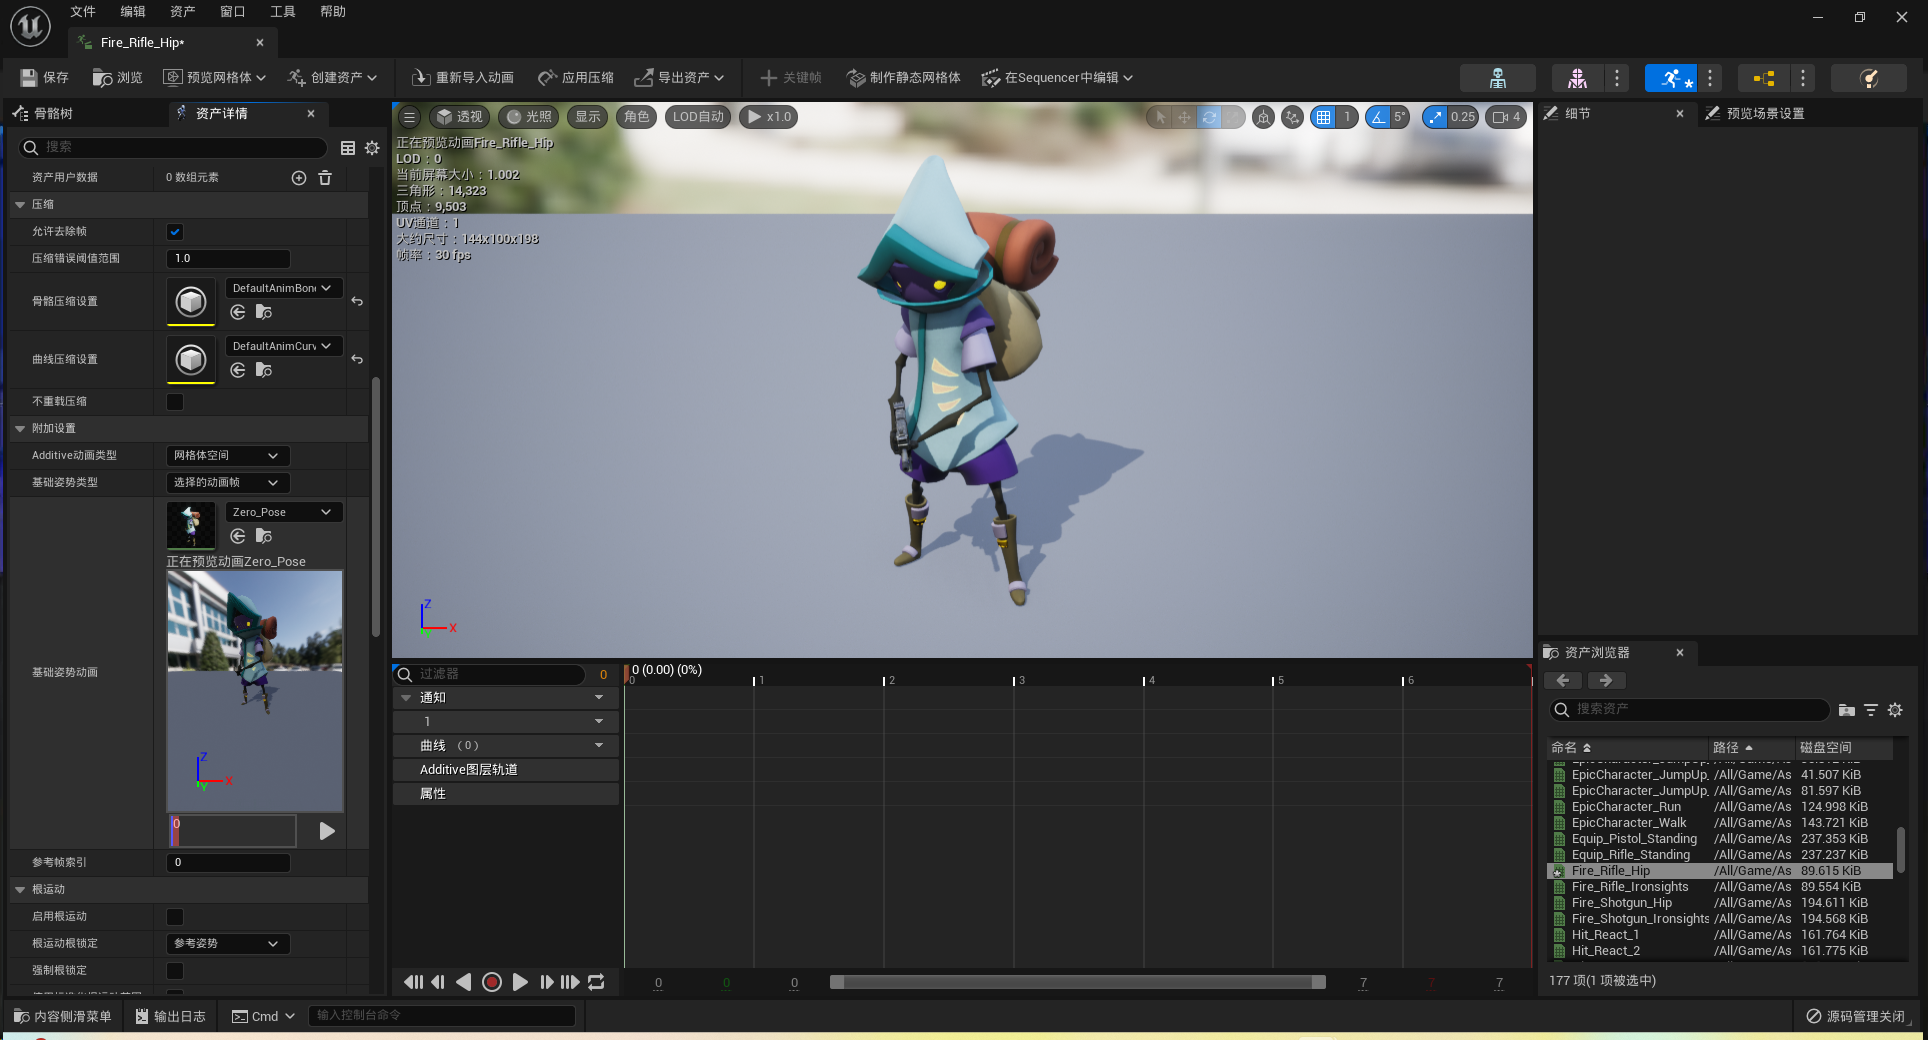Click the reimport animation button
This screenshot has height=1040, width=1928.
click(463, 77)
